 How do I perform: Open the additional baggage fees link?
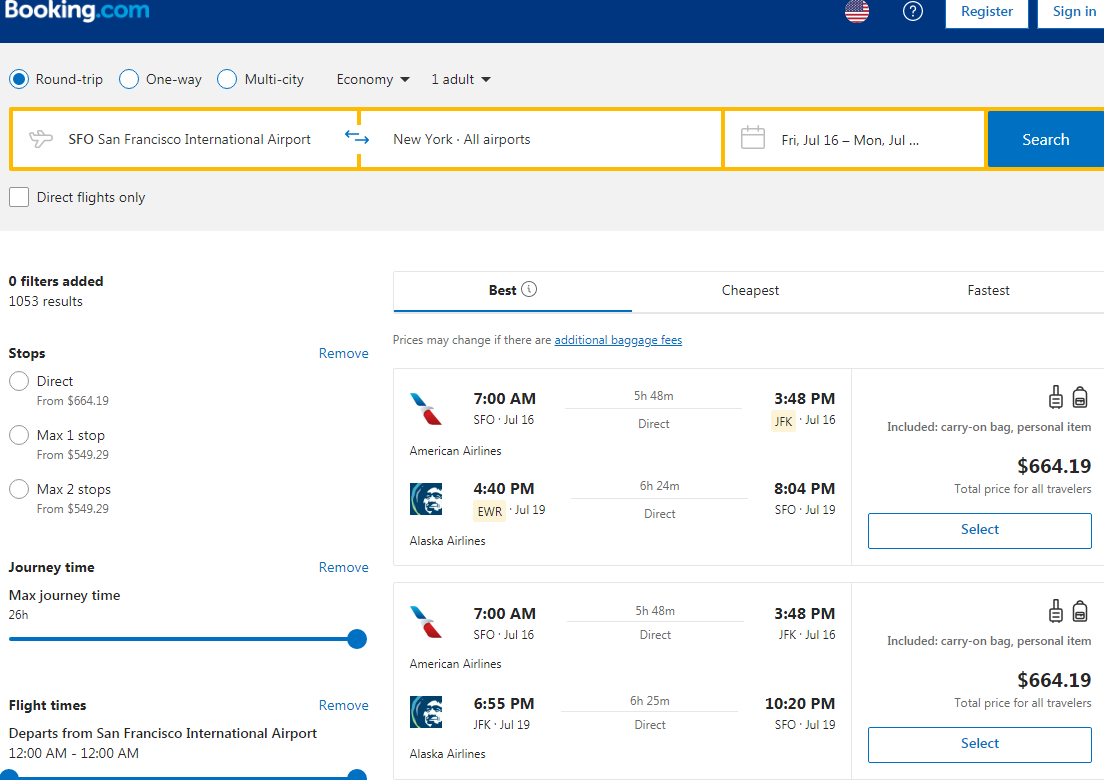coord(618,339)
